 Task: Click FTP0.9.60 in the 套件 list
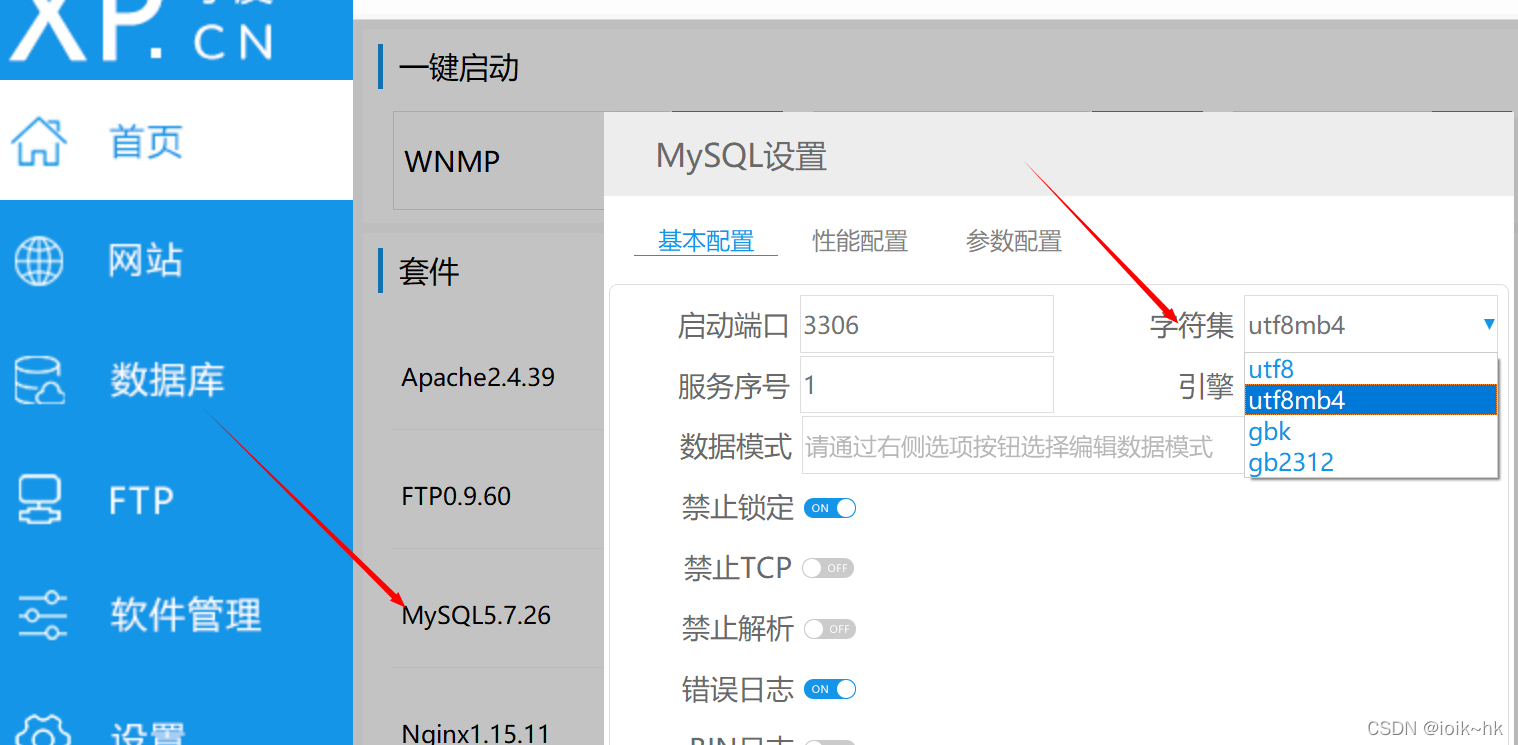(456, 496)
